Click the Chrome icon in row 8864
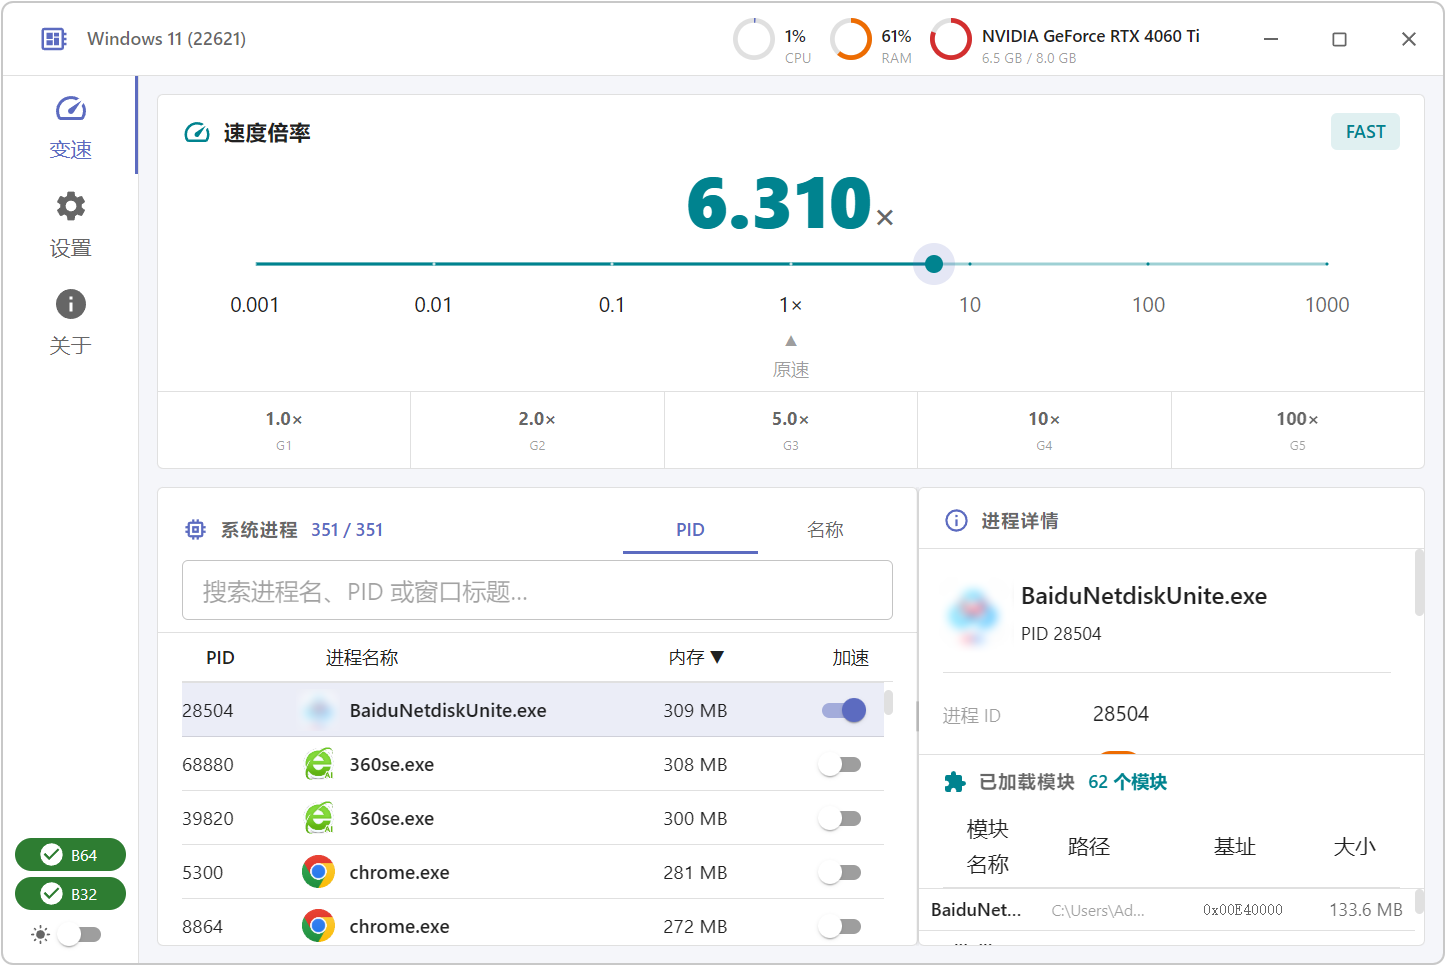 (319, 927)
